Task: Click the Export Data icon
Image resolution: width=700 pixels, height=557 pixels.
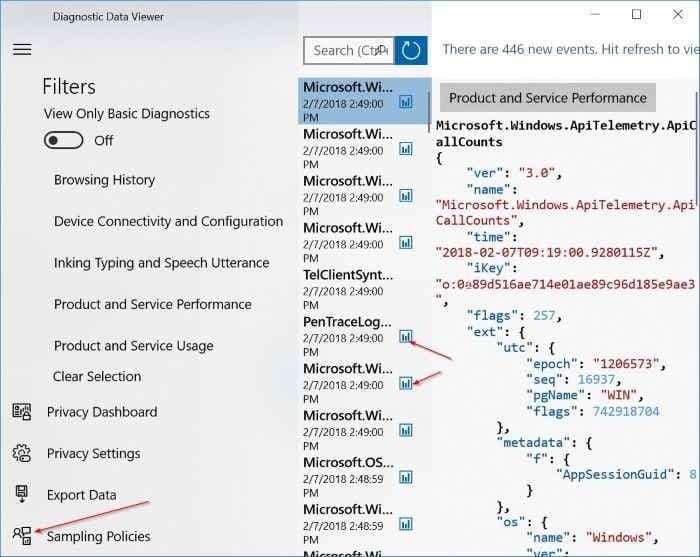Action: pos(21,494)
